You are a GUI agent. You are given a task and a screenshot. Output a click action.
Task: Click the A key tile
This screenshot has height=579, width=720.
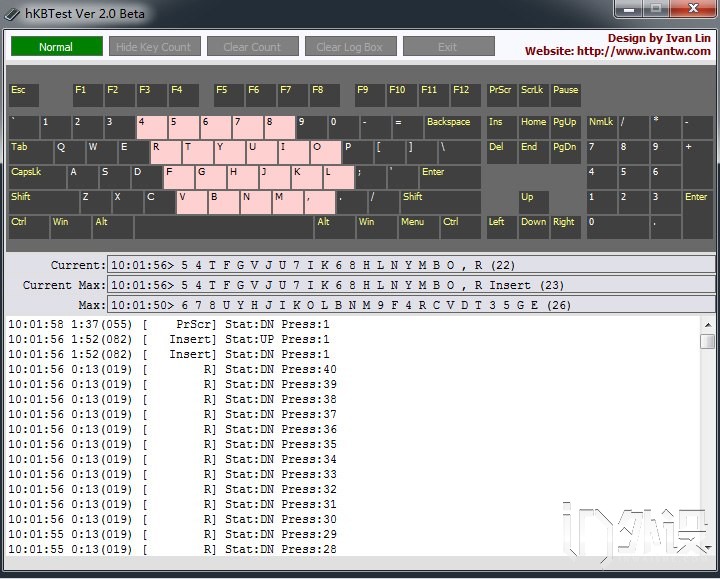click(83, 177)
